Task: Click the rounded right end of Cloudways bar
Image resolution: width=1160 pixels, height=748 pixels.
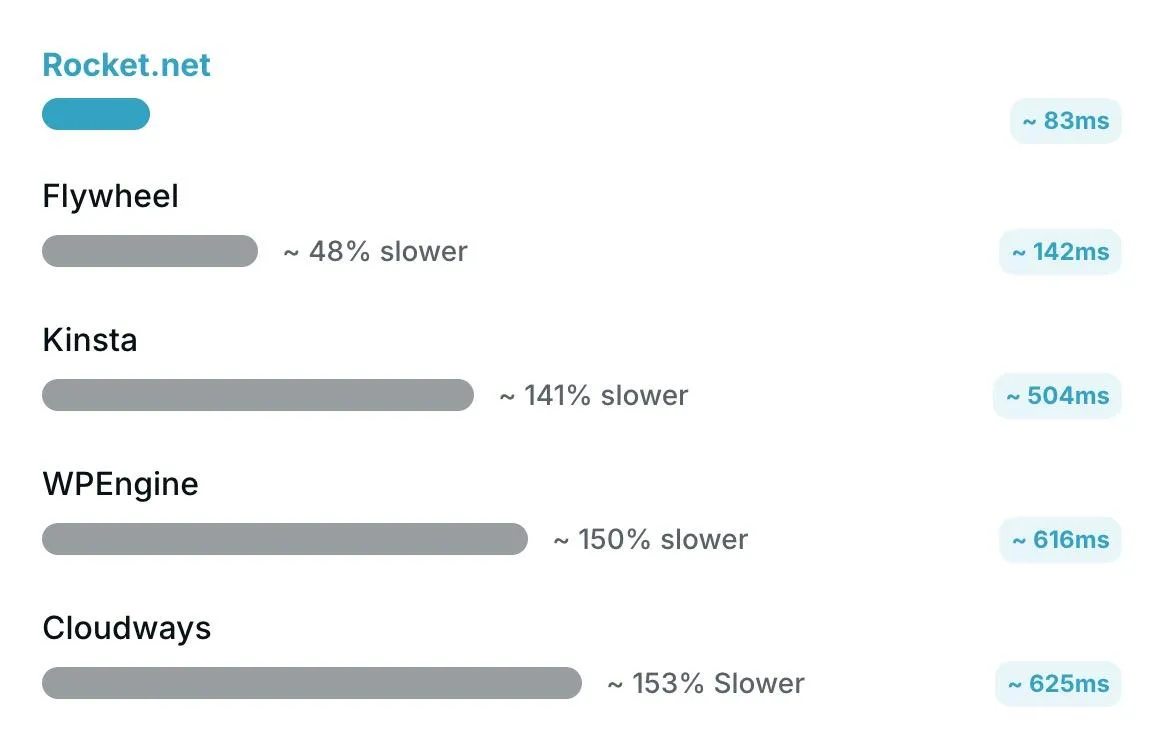Action: (x=568, y=683)
